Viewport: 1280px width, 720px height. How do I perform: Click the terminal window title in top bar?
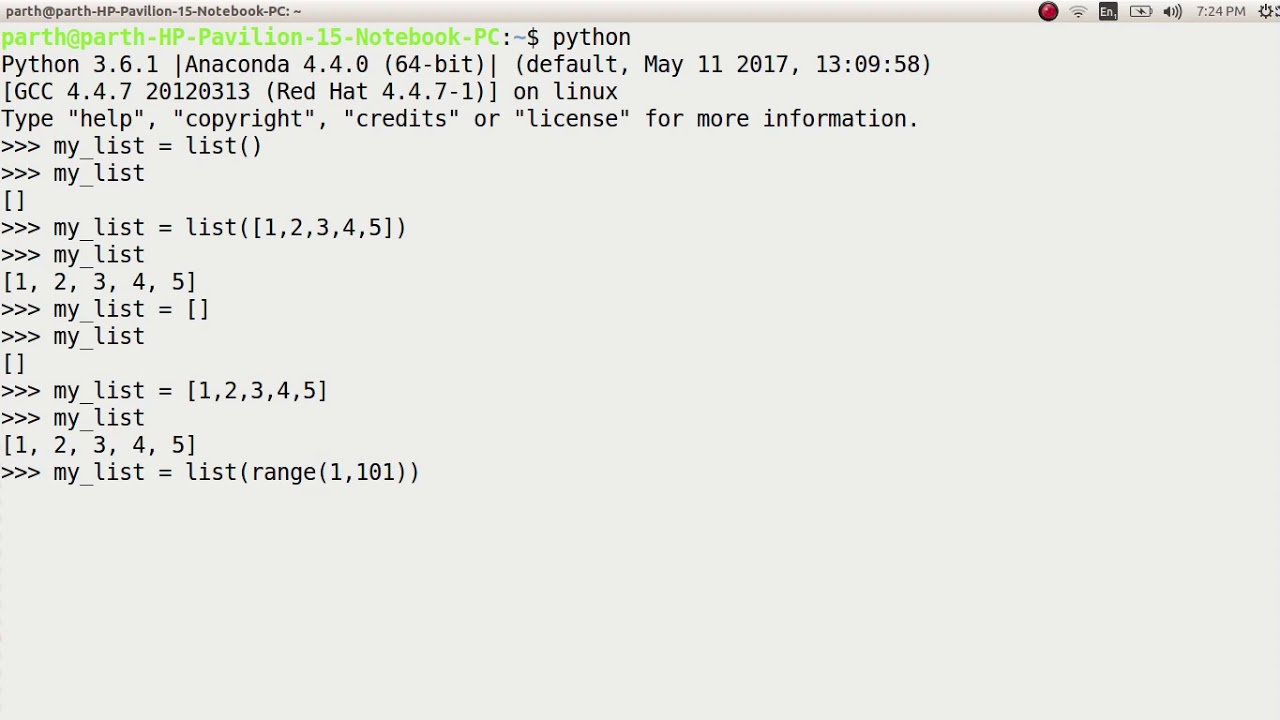point(153,11)
